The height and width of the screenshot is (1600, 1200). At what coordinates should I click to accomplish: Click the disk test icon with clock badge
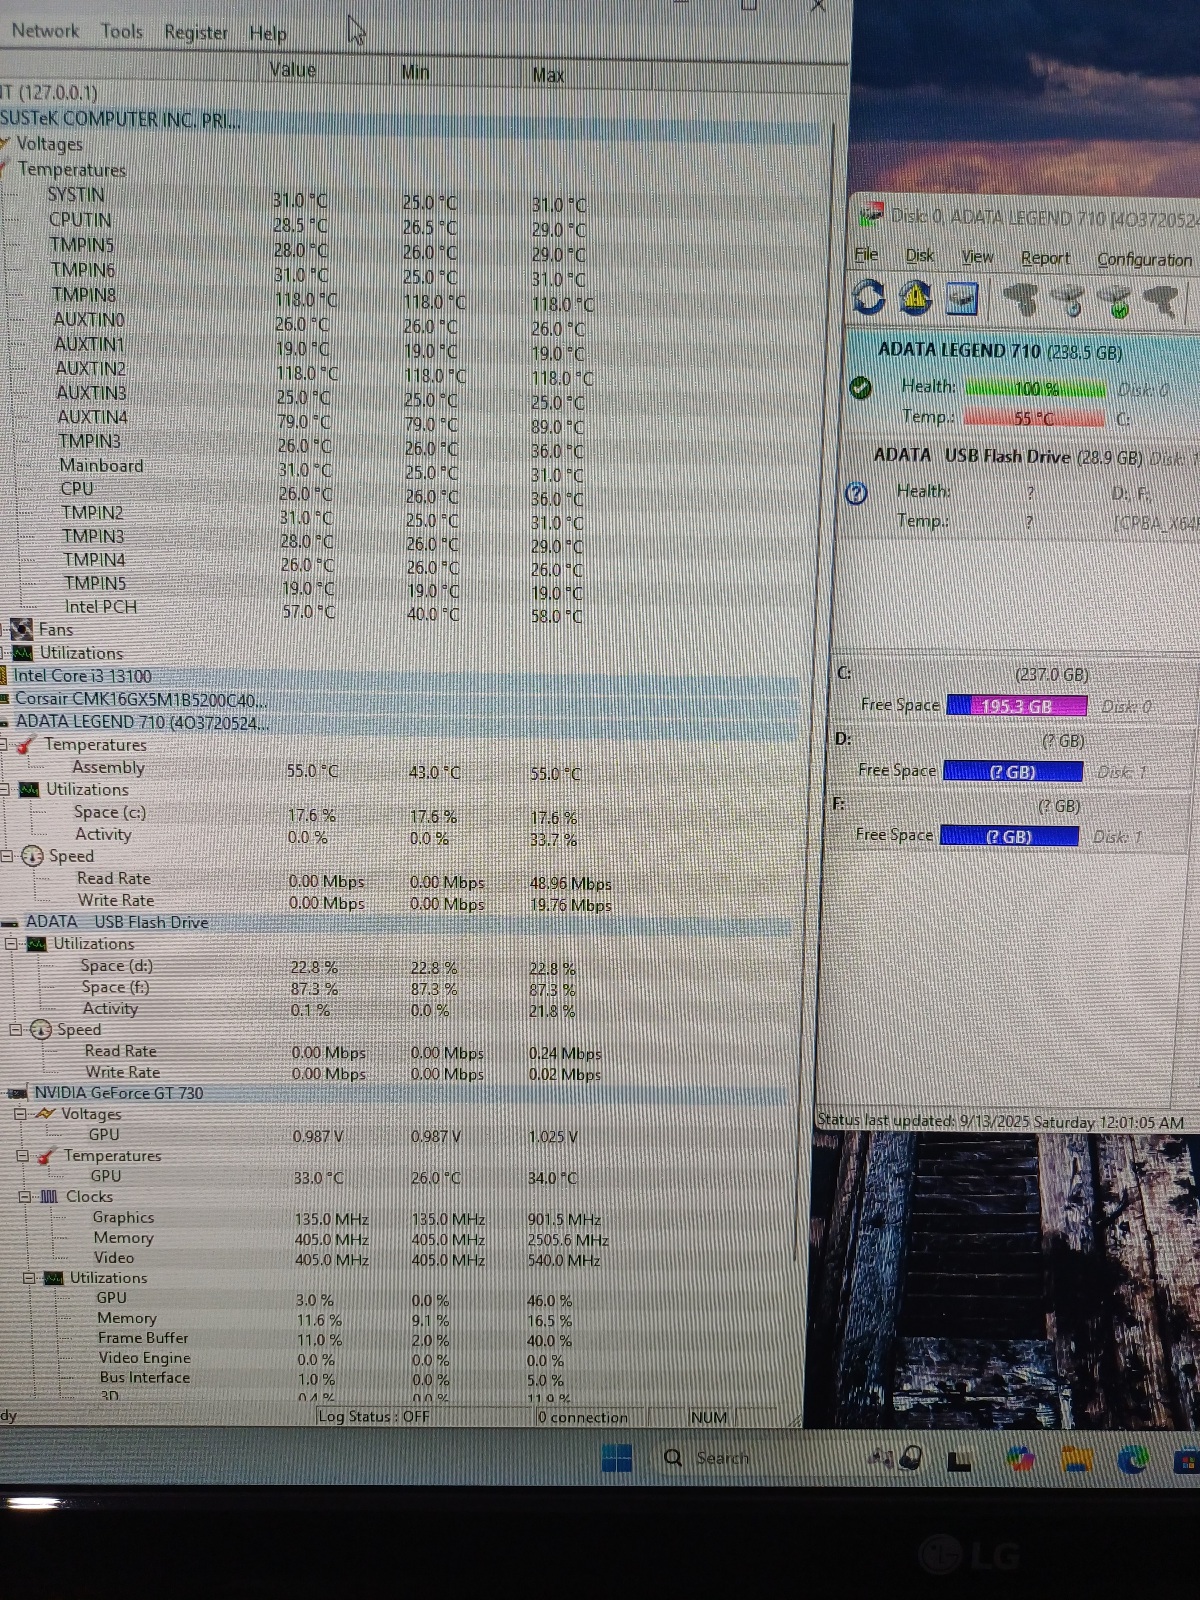(1069, 299)
